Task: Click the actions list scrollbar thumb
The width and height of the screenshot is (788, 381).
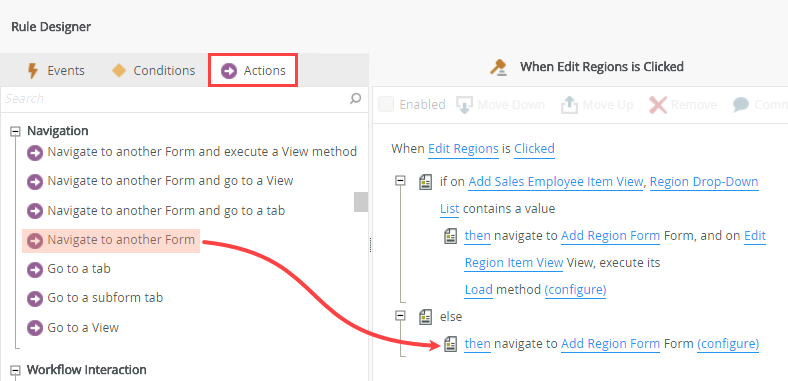Action: pos(361,202)
